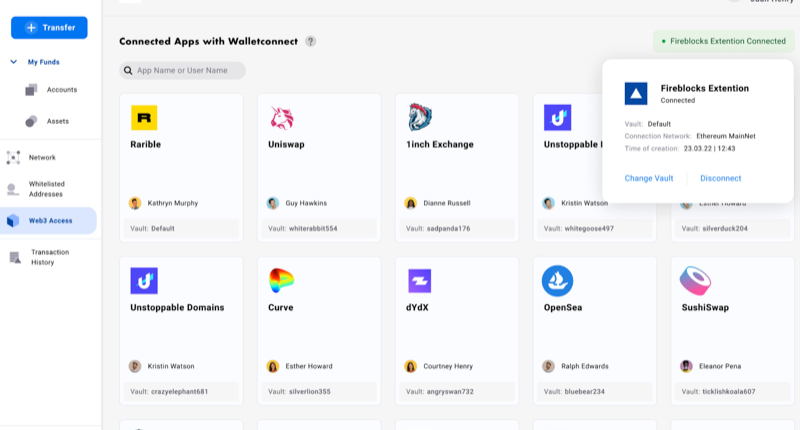Screen dimensions: 800x430
Task: Click Unstoppable logo in top row
Action: [x=557, y=118]
